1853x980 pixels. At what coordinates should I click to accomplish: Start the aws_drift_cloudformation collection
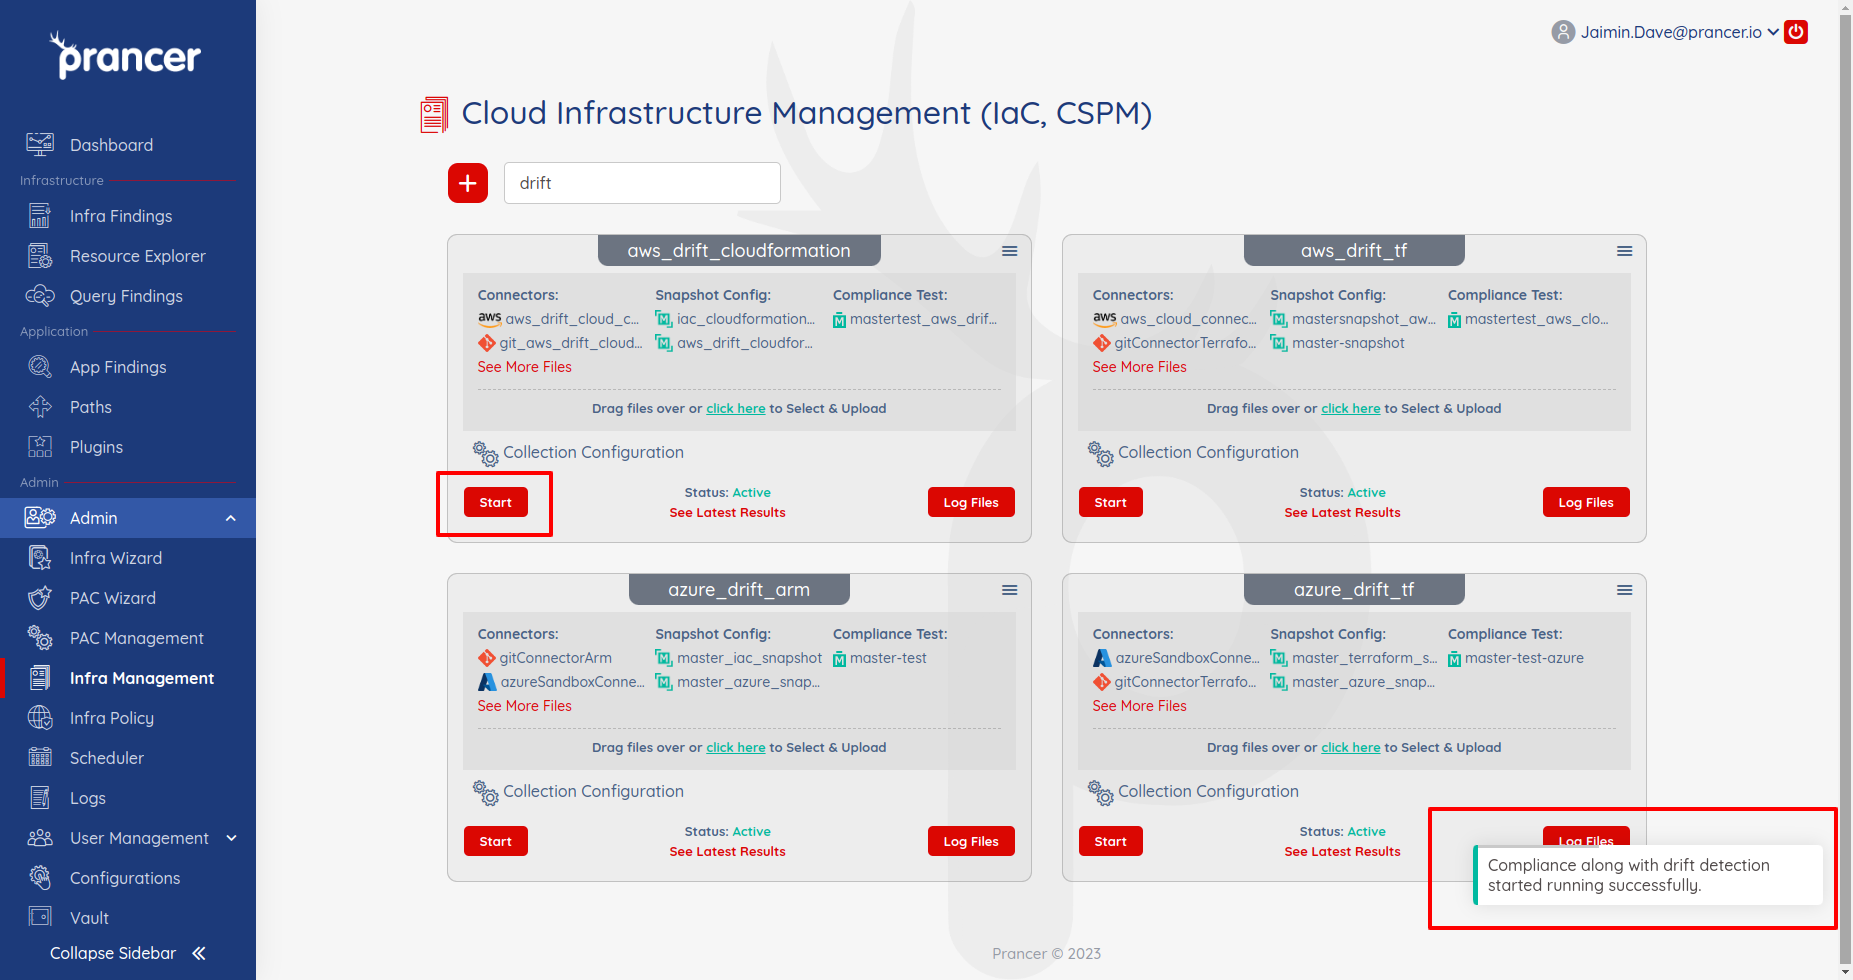[x=496, y=502]
